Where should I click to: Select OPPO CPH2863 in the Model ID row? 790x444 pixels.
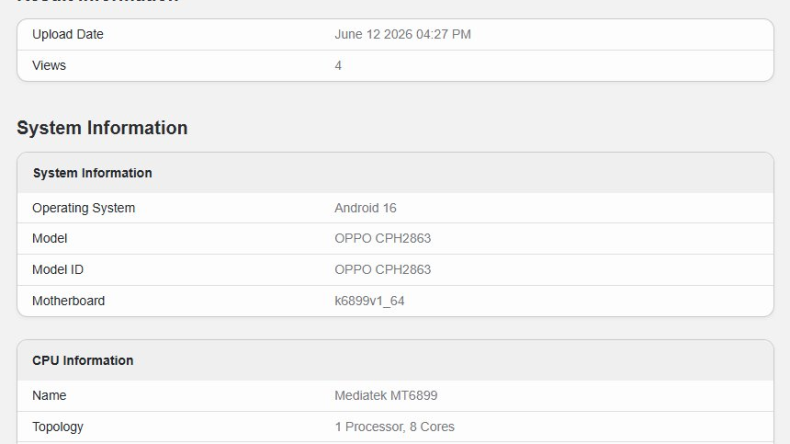pyautogui.click(x=382, y=270)
